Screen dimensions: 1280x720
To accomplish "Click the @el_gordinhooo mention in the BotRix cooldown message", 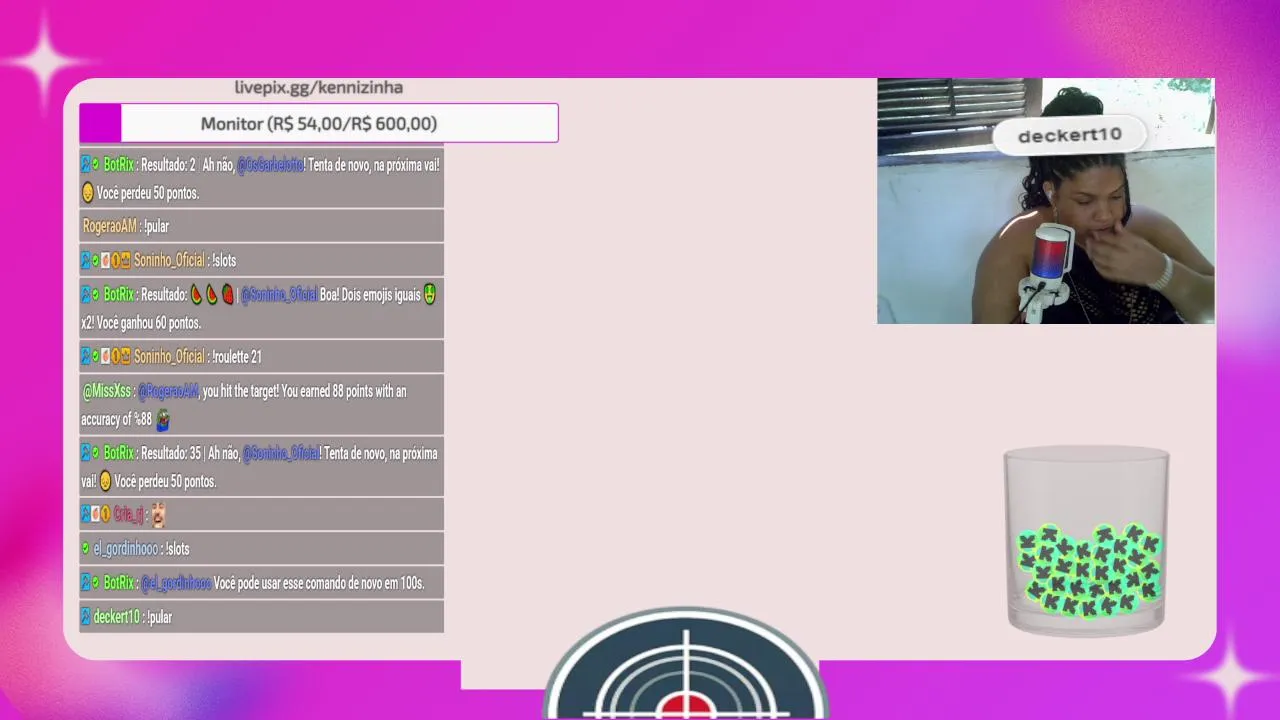I will point(175,583).
